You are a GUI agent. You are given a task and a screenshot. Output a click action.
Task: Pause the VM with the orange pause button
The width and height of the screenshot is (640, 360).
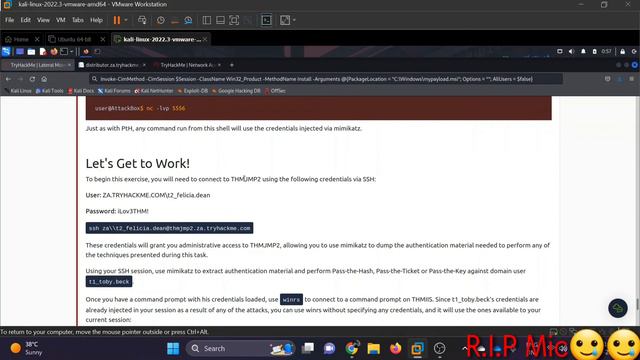(x=117, y=20)
